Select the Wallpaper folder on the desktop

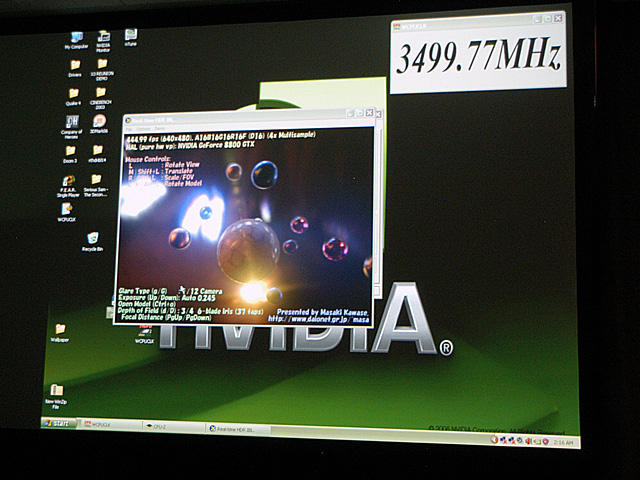coord(60,333)
